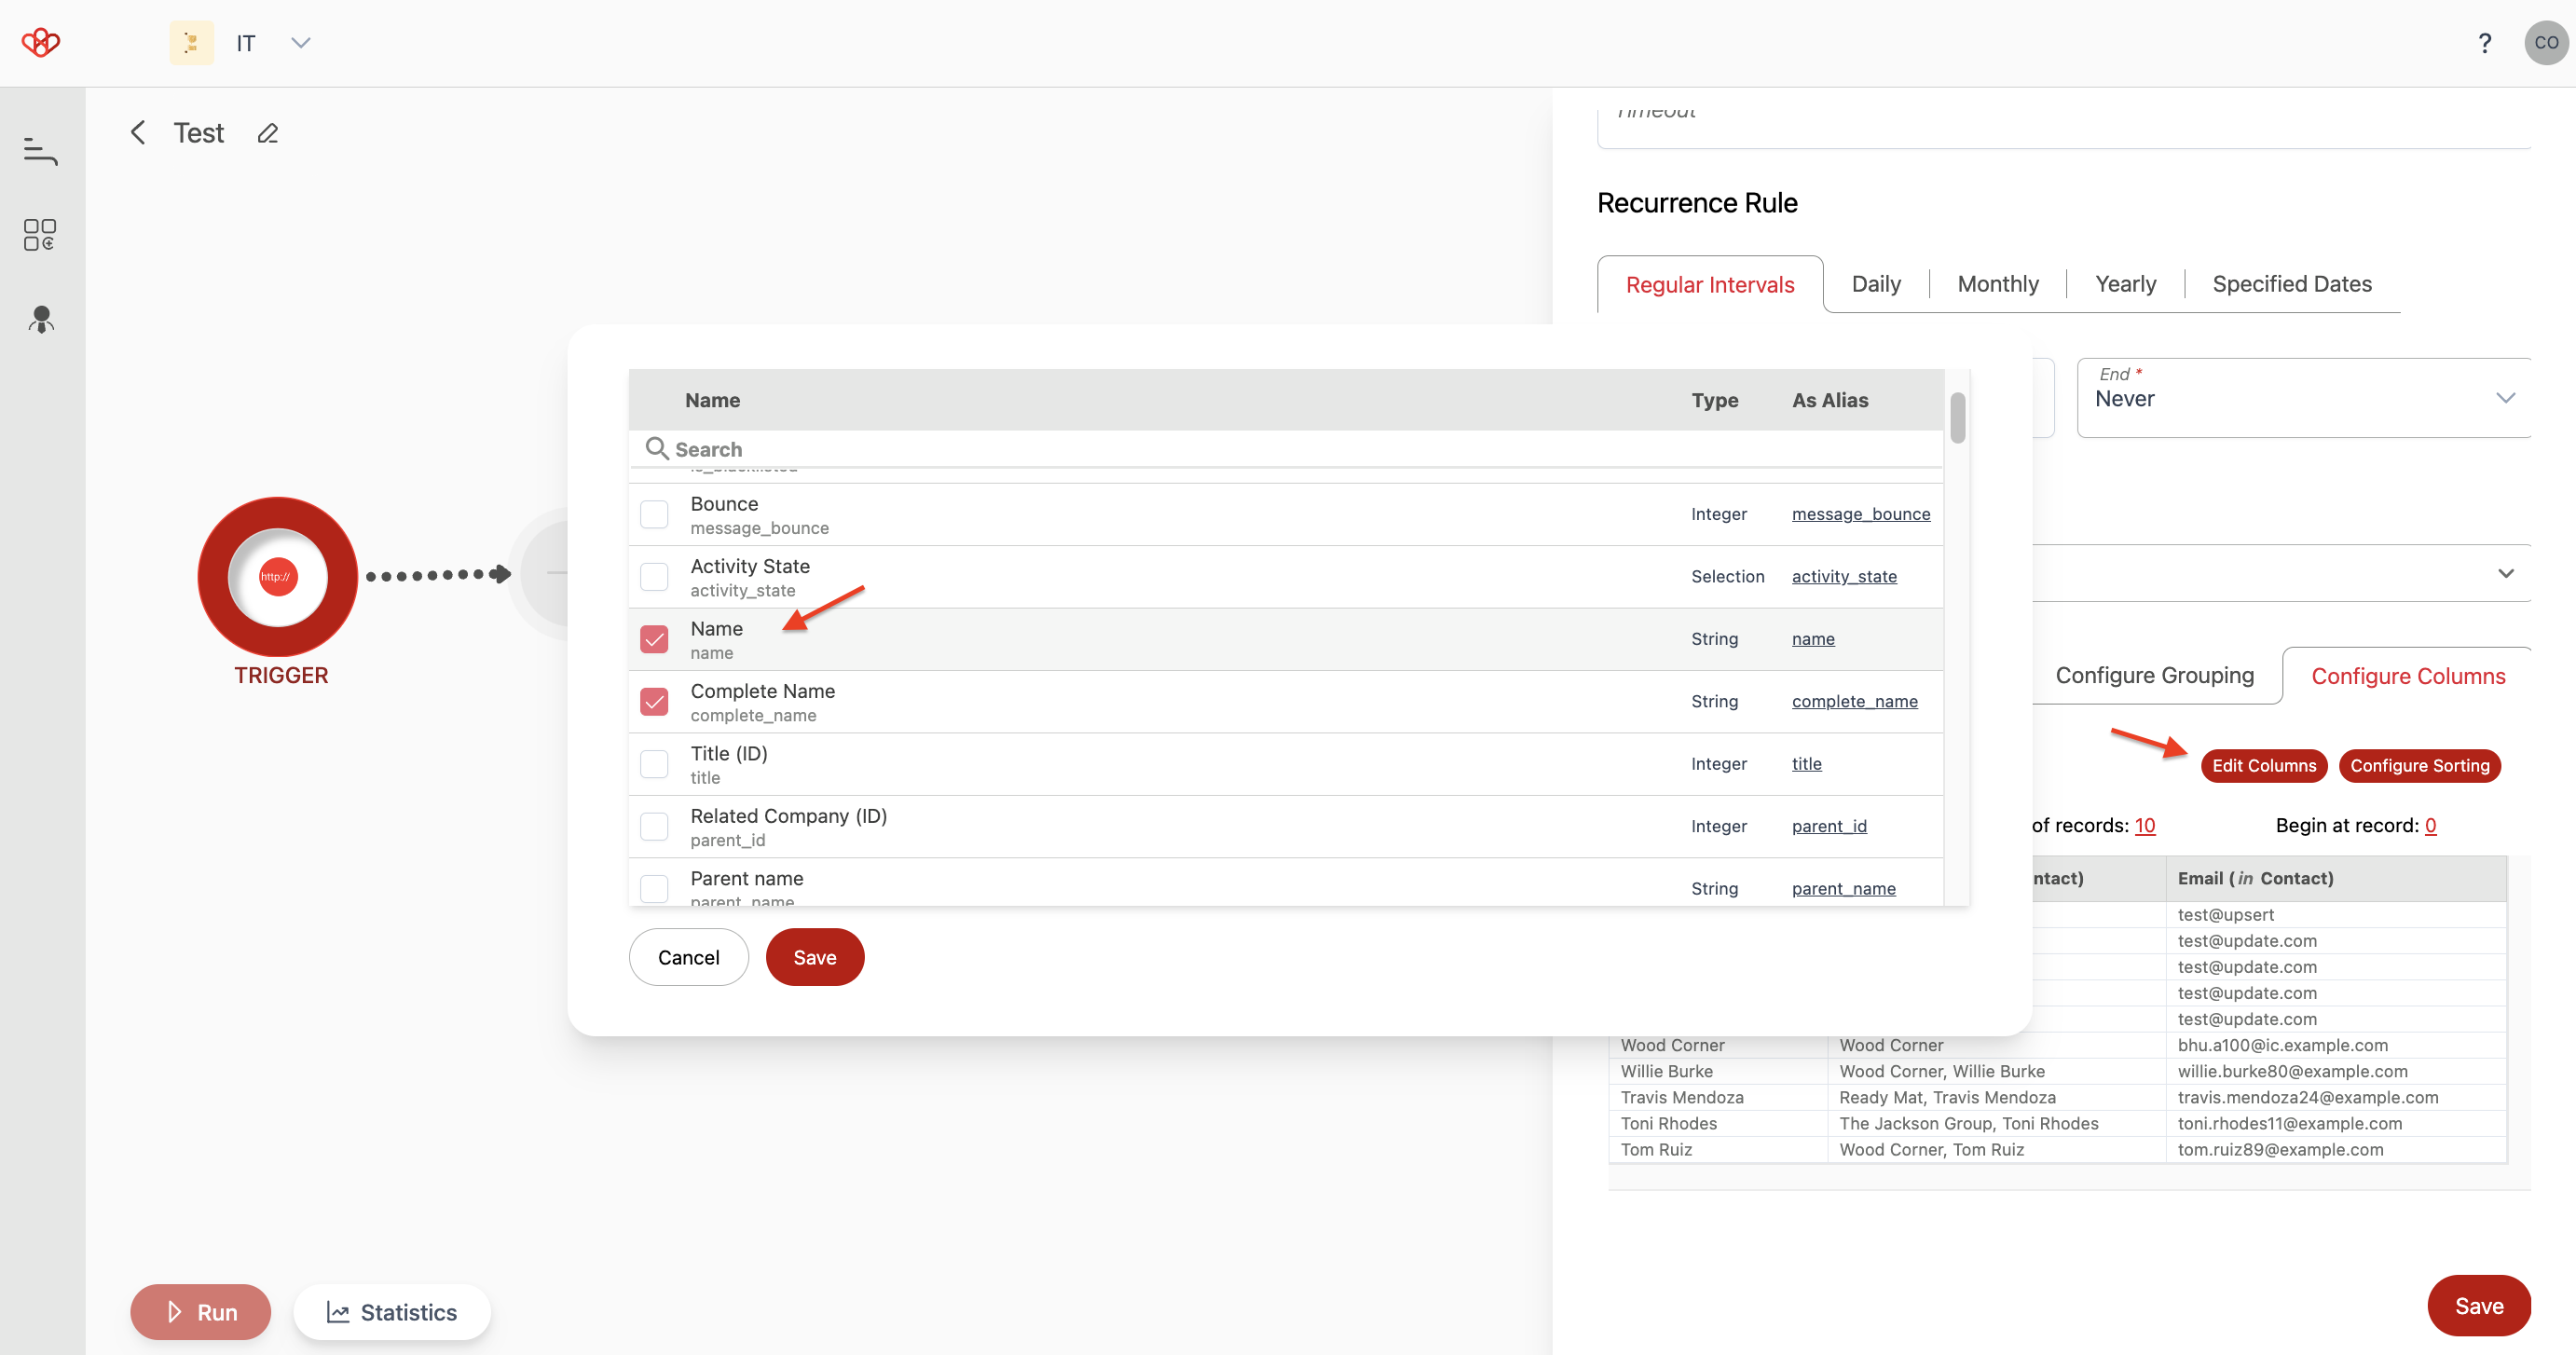
Task: Select the Daily recurrence tab
Action: 1878,283
